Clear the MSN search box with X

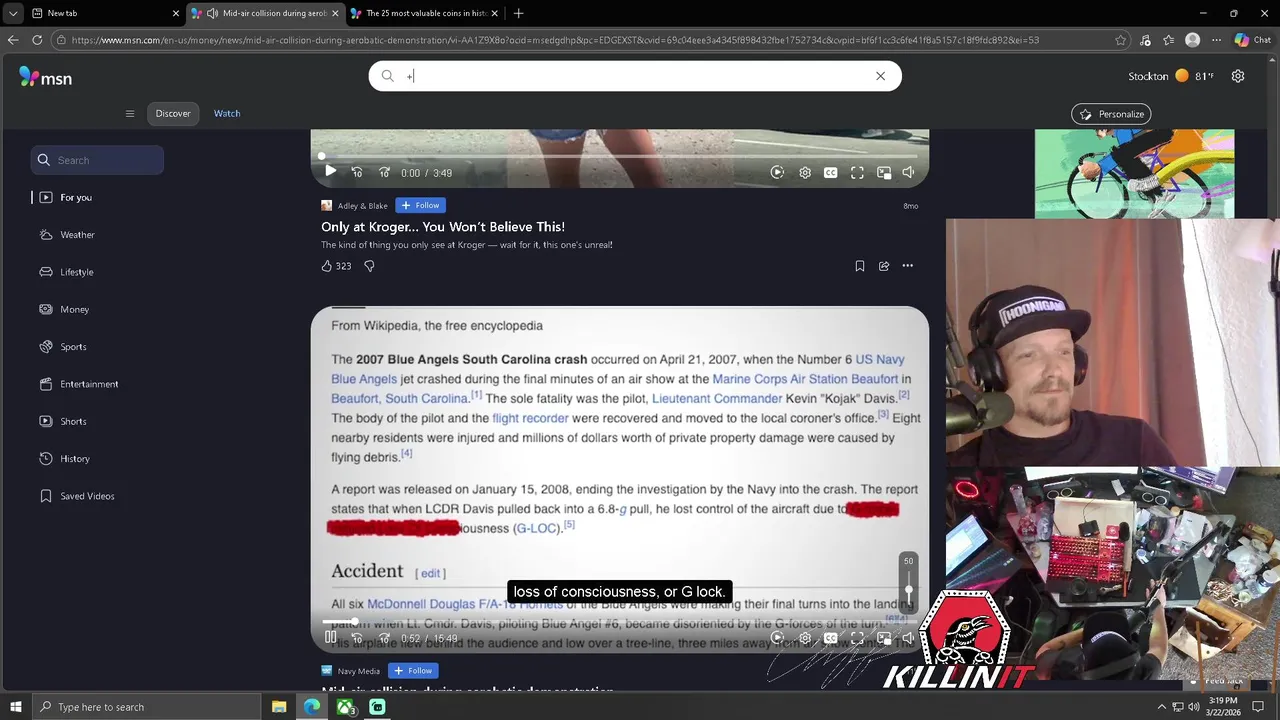click(x=880, y=76)
